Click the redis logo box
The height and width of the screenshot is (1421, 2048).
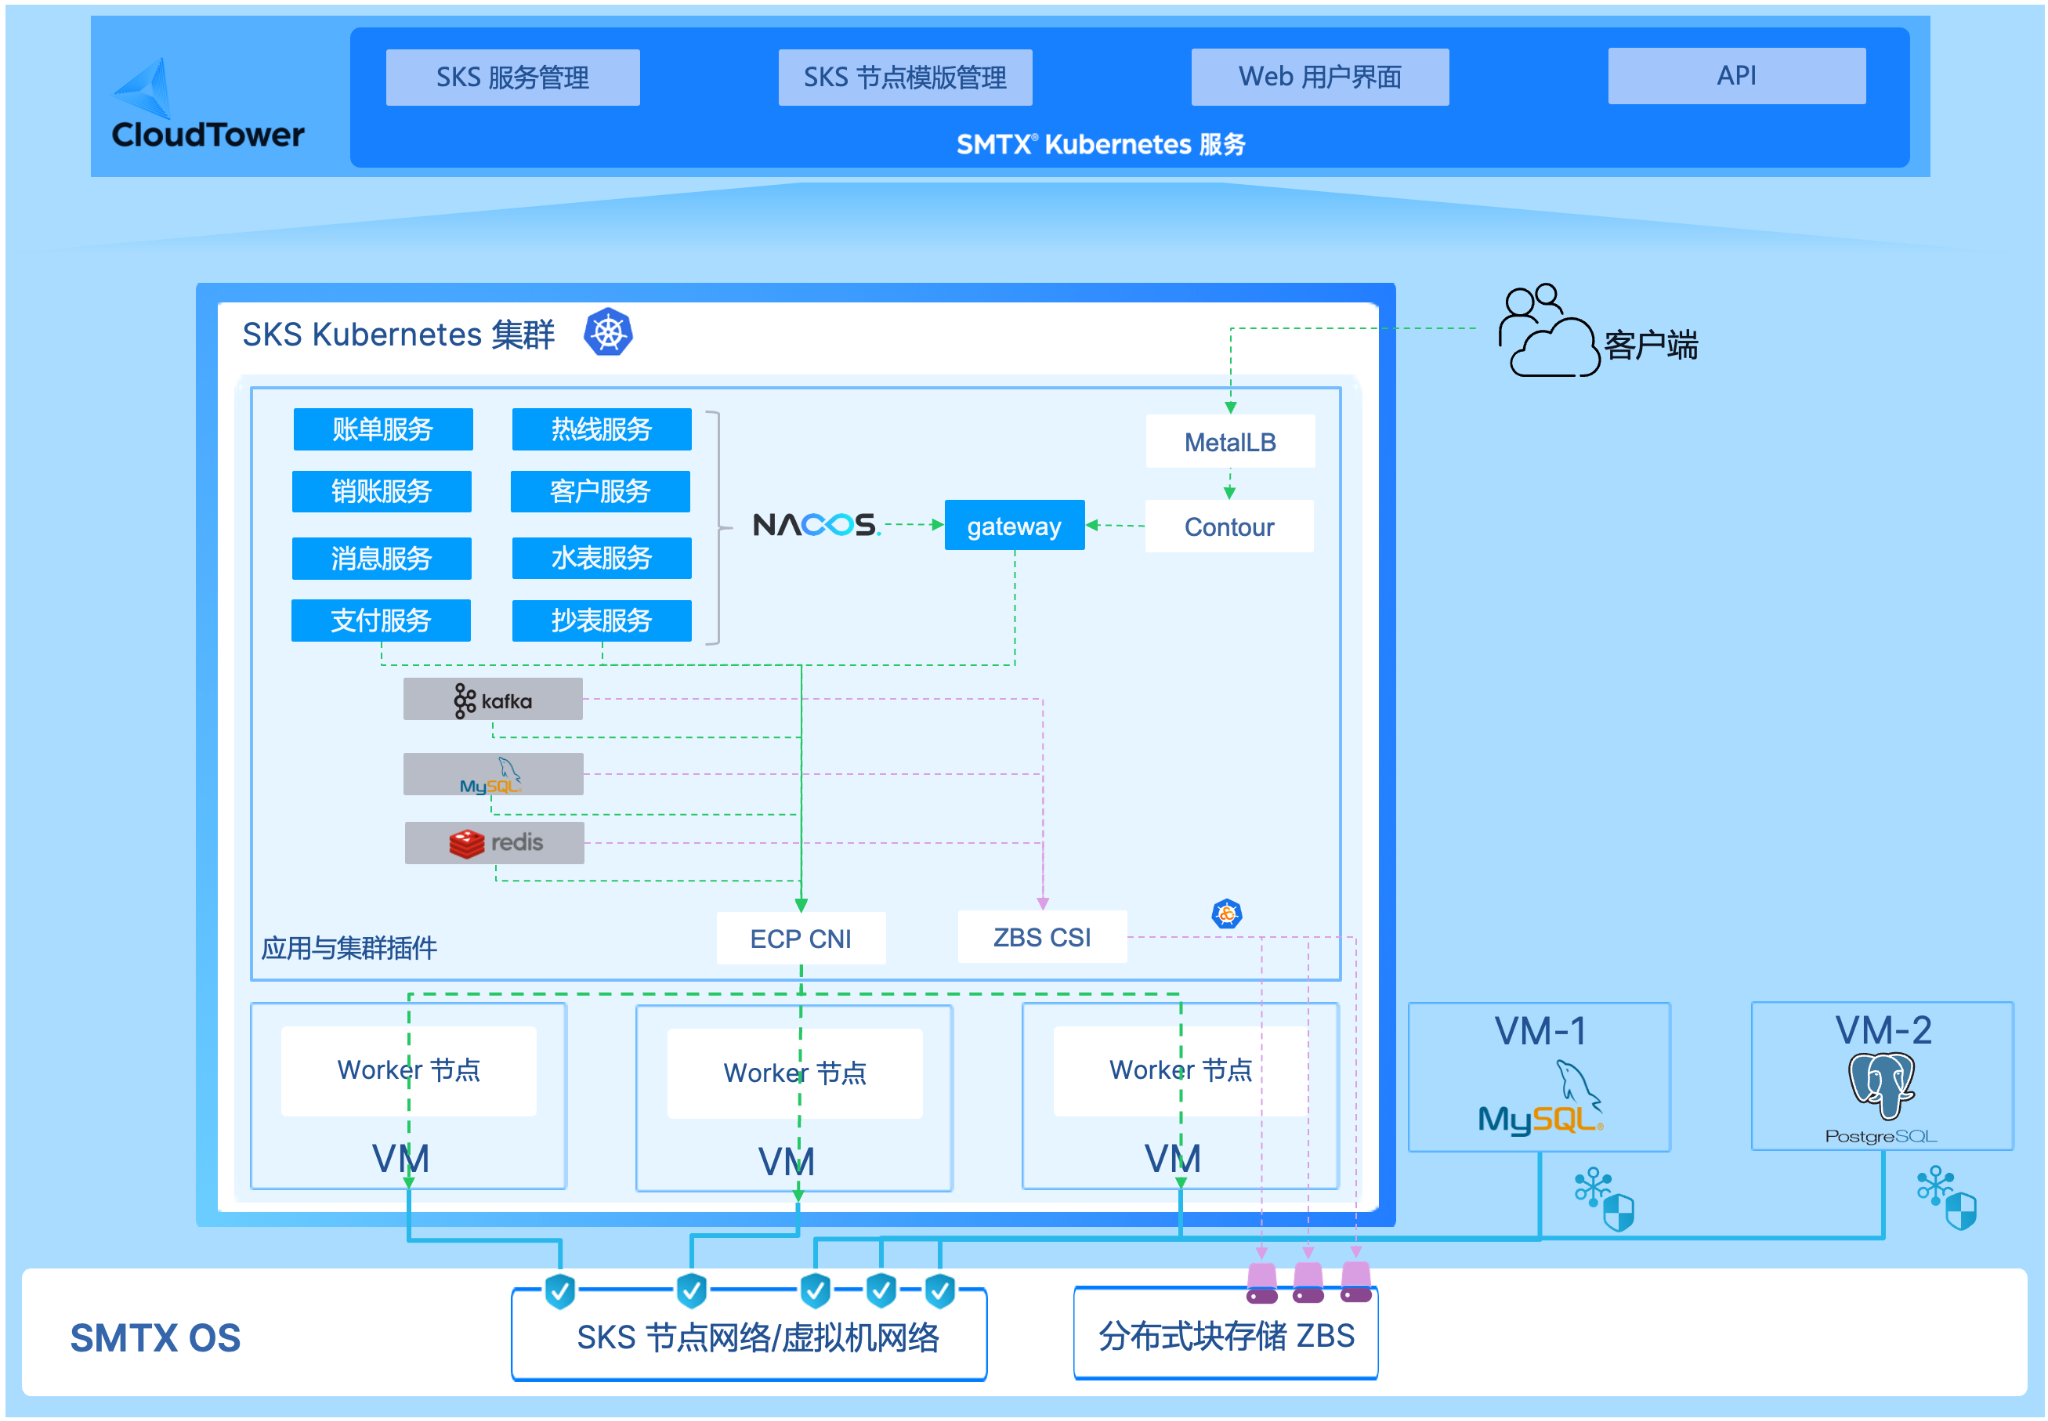pos(494,843)
